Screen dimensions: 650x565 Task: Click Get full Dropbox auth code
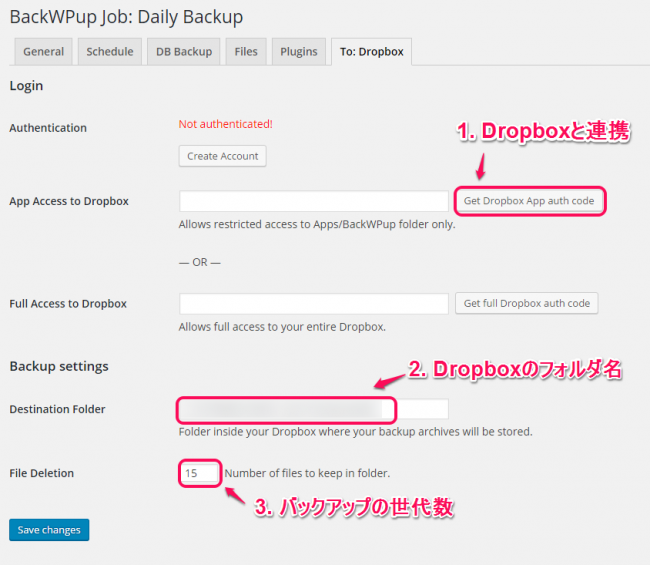[526, 303]
